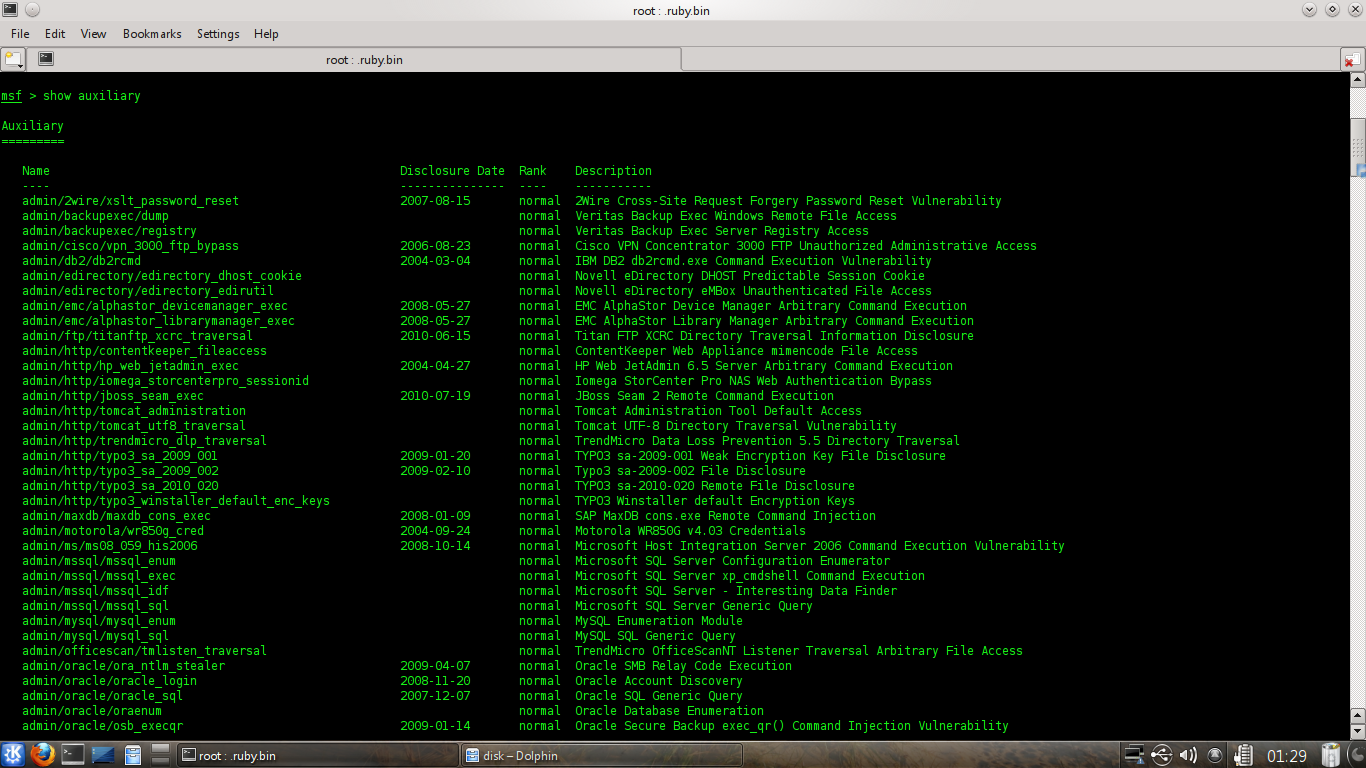Open the File menu

pyautogui.click(x=20, y=34)
